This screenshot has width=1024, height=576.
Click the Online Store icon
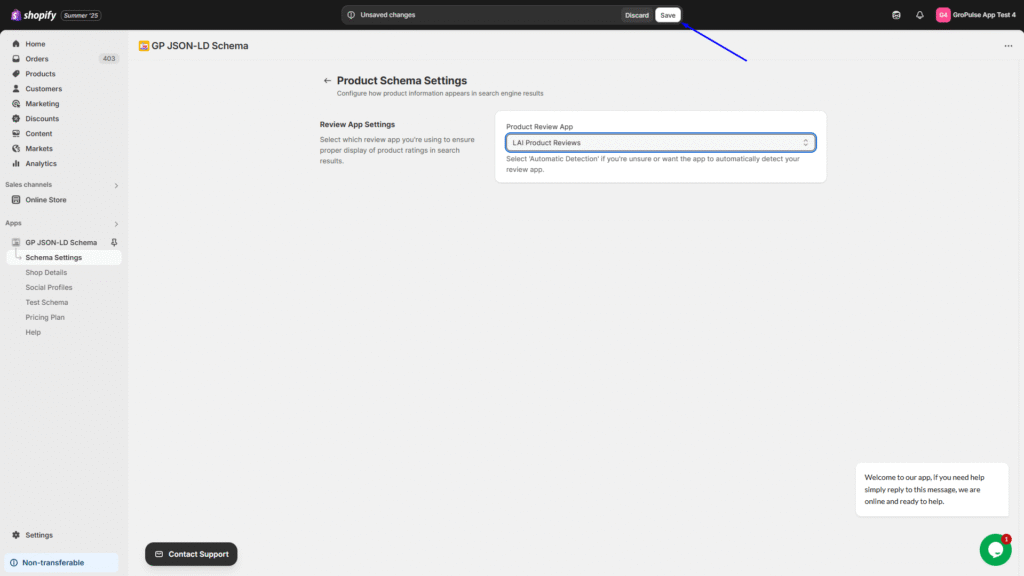click(x=16, y=200)
